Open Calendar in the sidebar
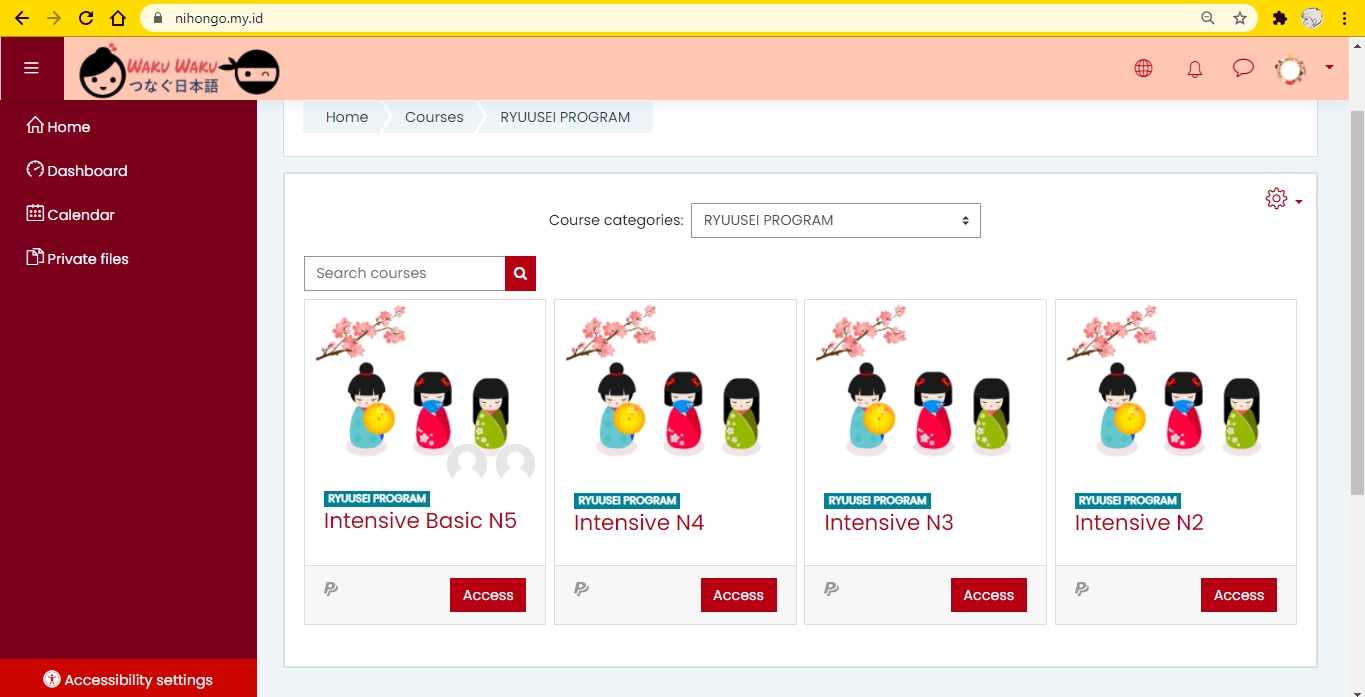This screenshot has width=1365, height=697. click(70, 215)
